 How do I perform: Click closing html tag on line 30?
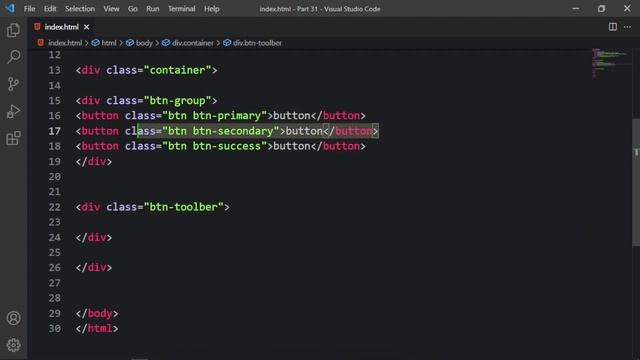pyautogui.click(x=97, y=329)
